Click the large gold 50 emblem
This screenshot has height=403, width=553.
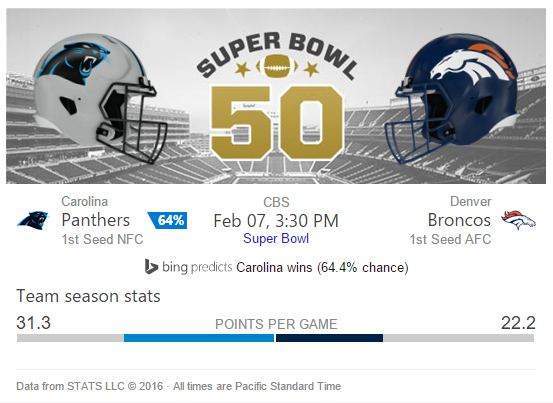[277, 123]
